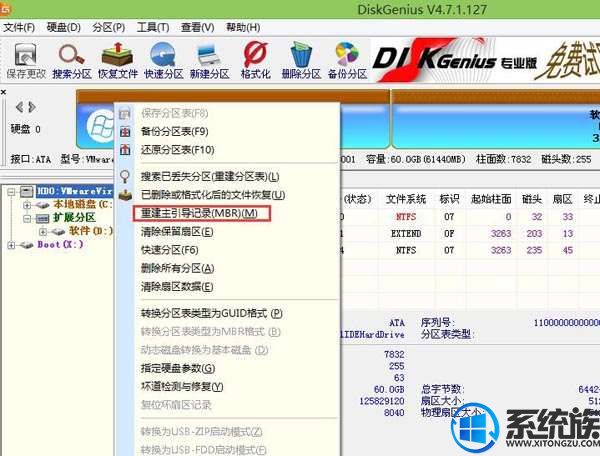The height and width of the screenshot is (456, 600).
Task: Open the 工具(T) menu
Action: point(153,28)
